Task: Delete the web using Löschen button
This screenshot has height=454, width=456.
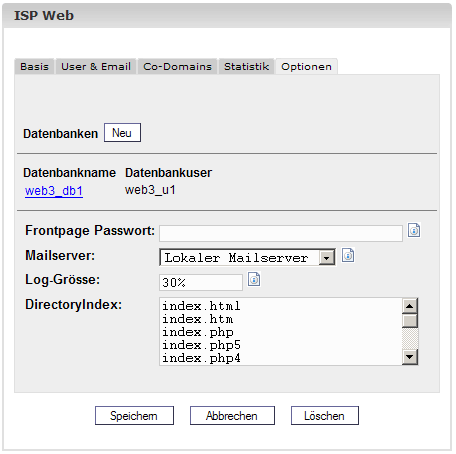Action: pyautogui.click(x=325, y=416)
